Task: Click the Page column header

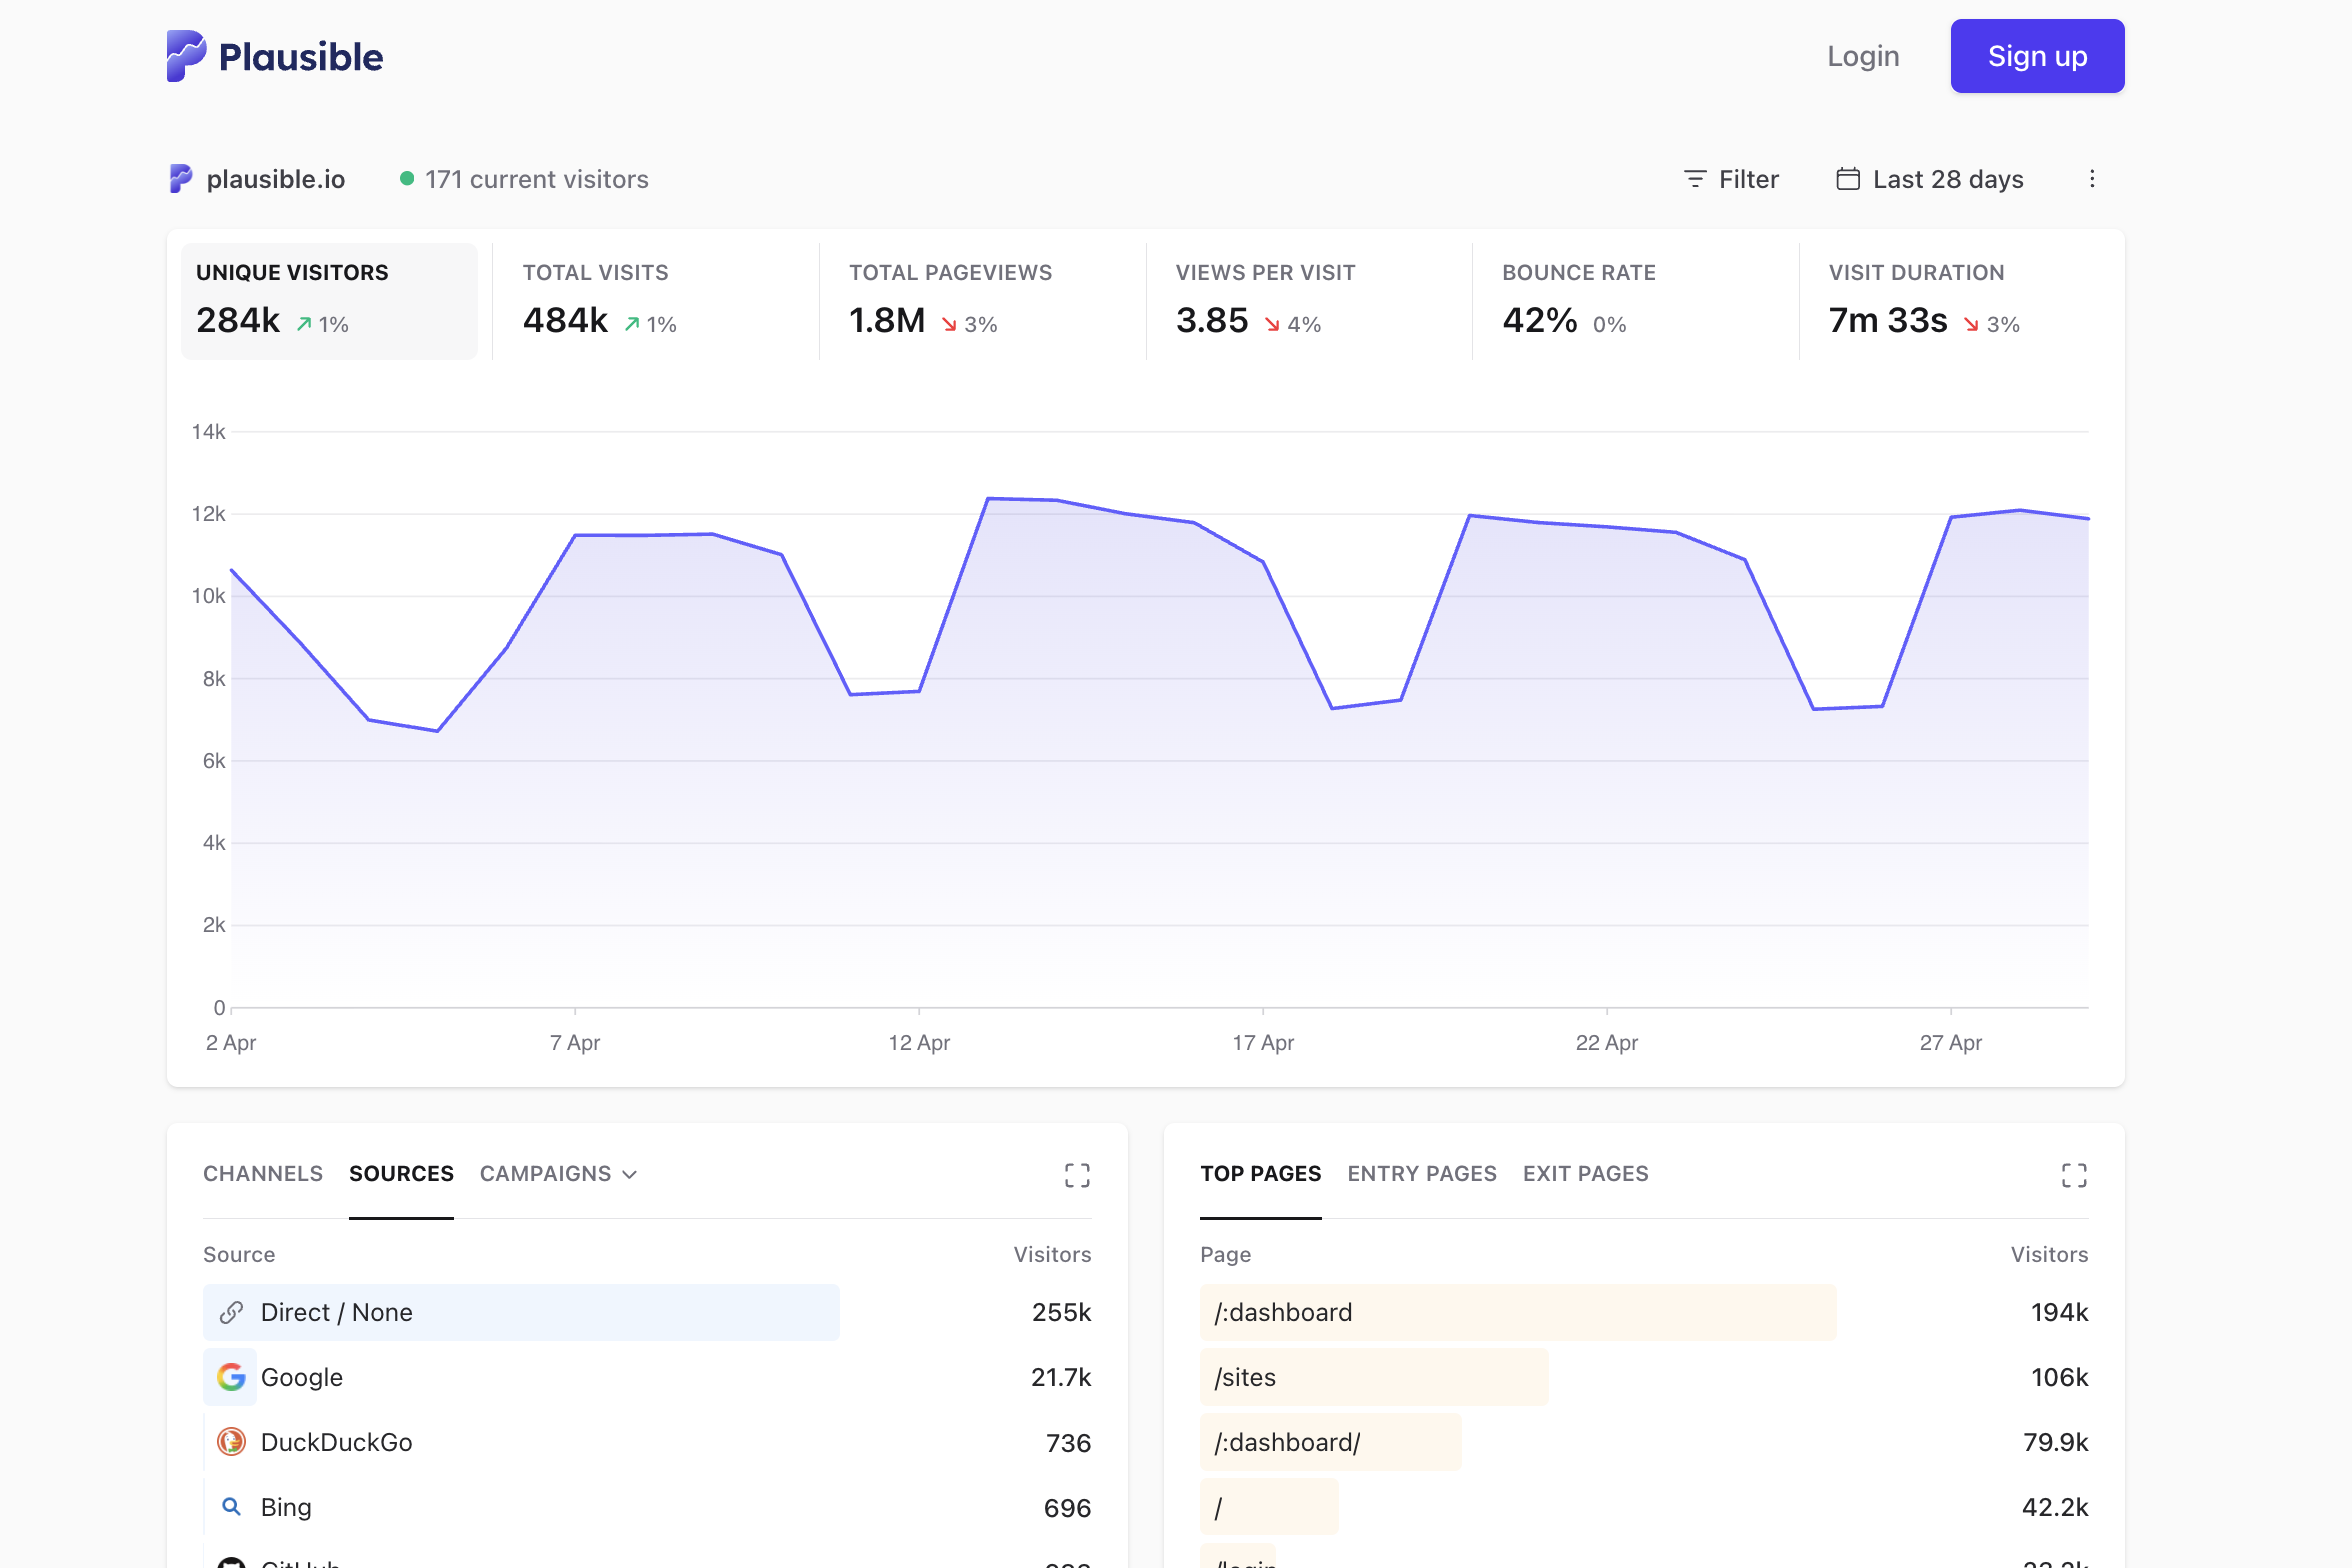Action: pos(1225,1254)
